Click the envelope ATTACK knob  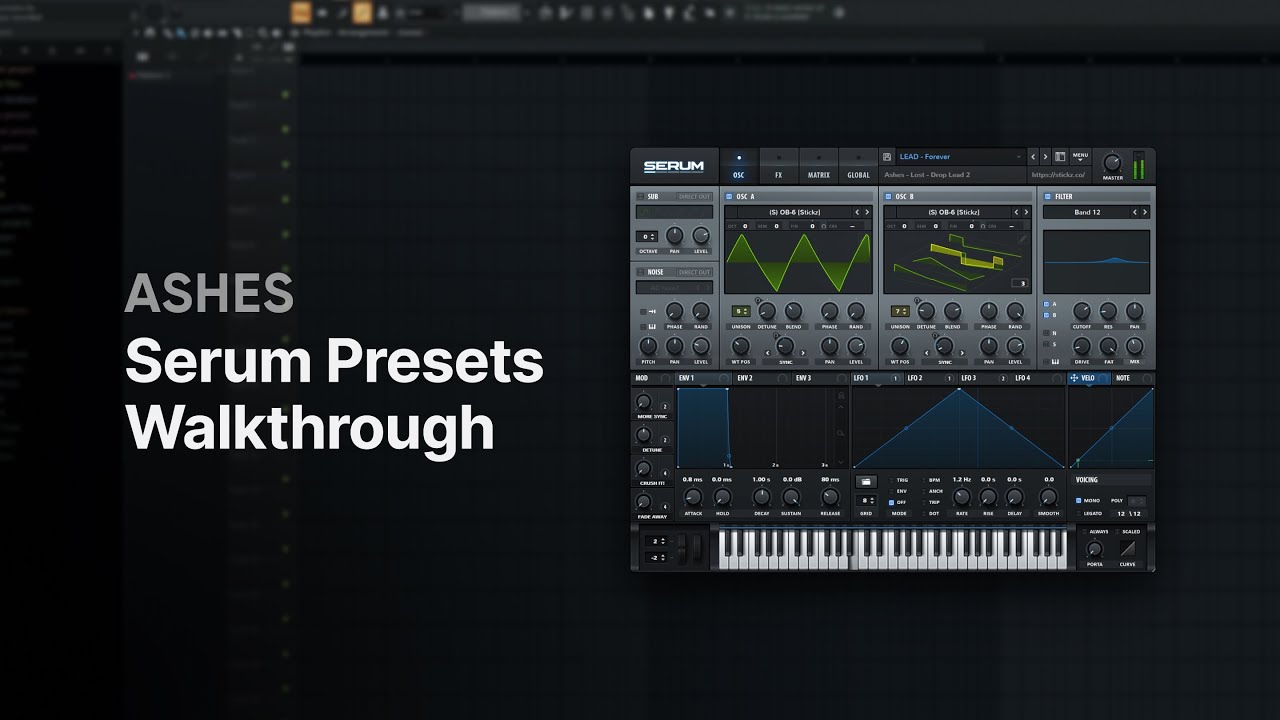point(693,497)
